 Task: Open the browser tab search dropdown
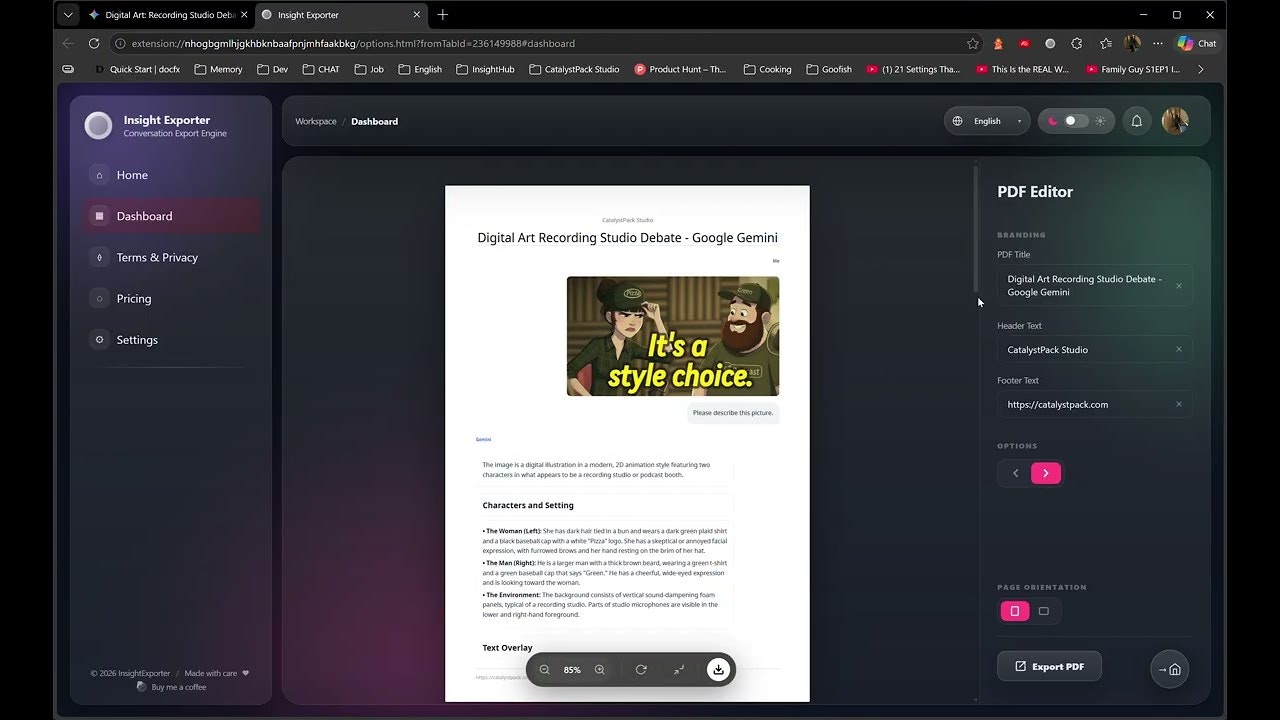(x=68, y=15)
